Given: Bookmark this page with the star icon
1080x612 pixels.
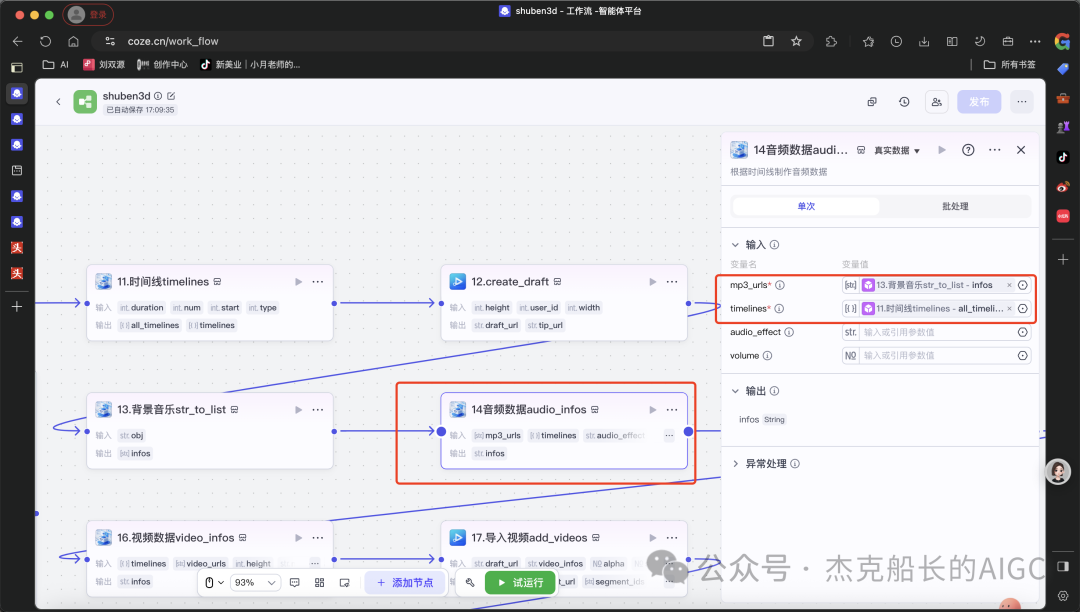Looking at the screenshot, I should [x=796, y=41].
